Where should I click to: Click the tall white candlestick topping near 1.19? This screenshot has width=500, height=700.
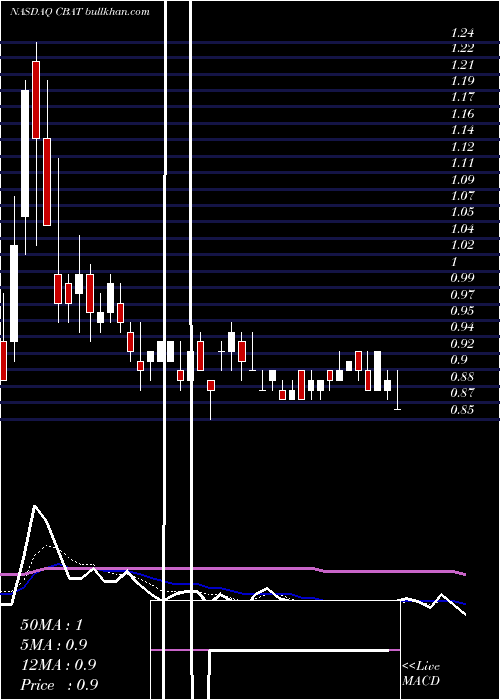click(25, 153)
